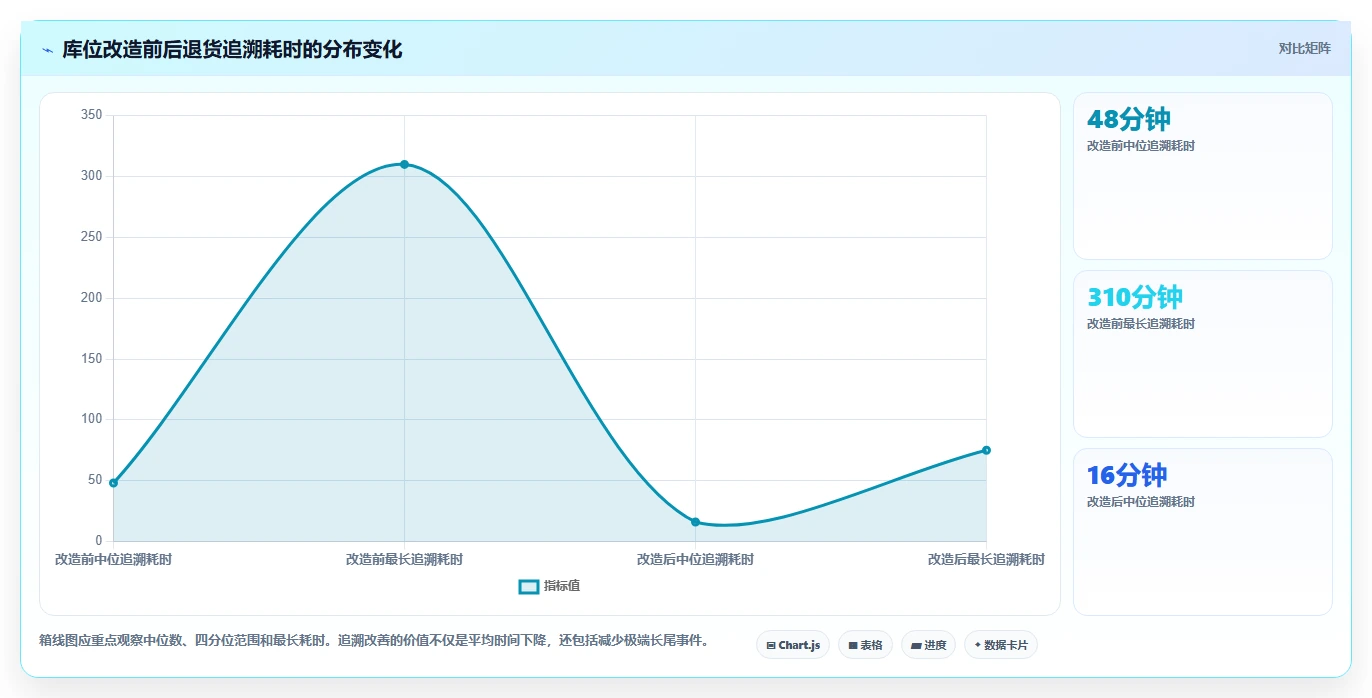
Task: Toggle the 指标值 legend item
Action: pyautogui.click(x=549, y=586)
